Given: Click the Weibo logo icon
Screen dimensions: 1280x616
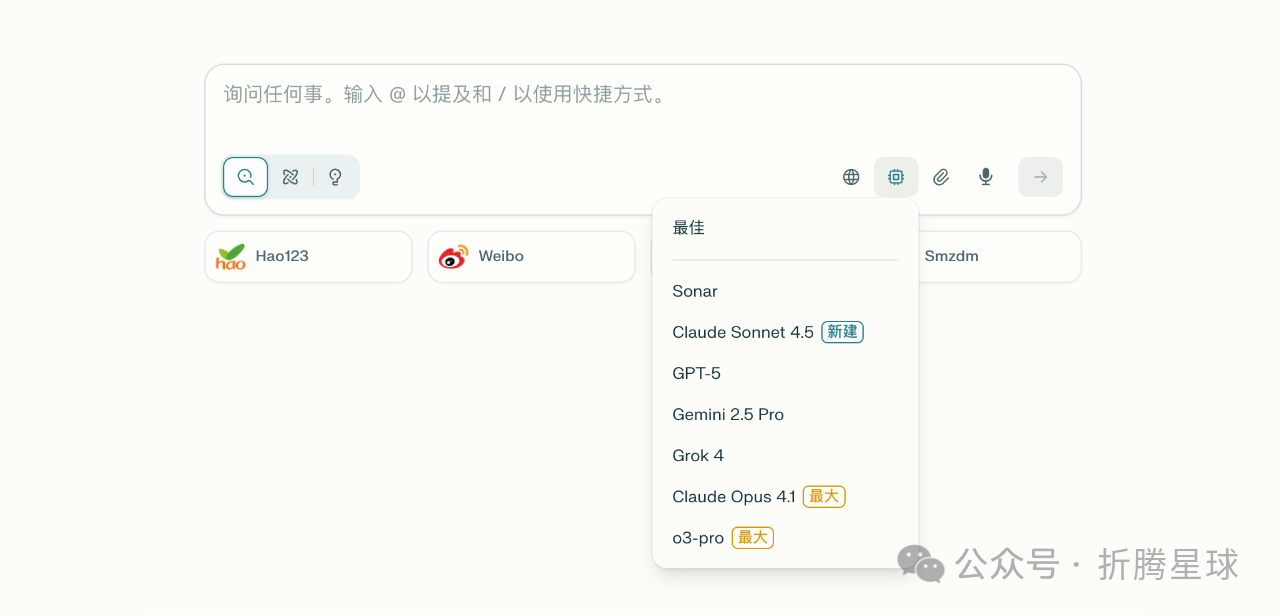Looking at the screenshot, I should pos(453,257).
